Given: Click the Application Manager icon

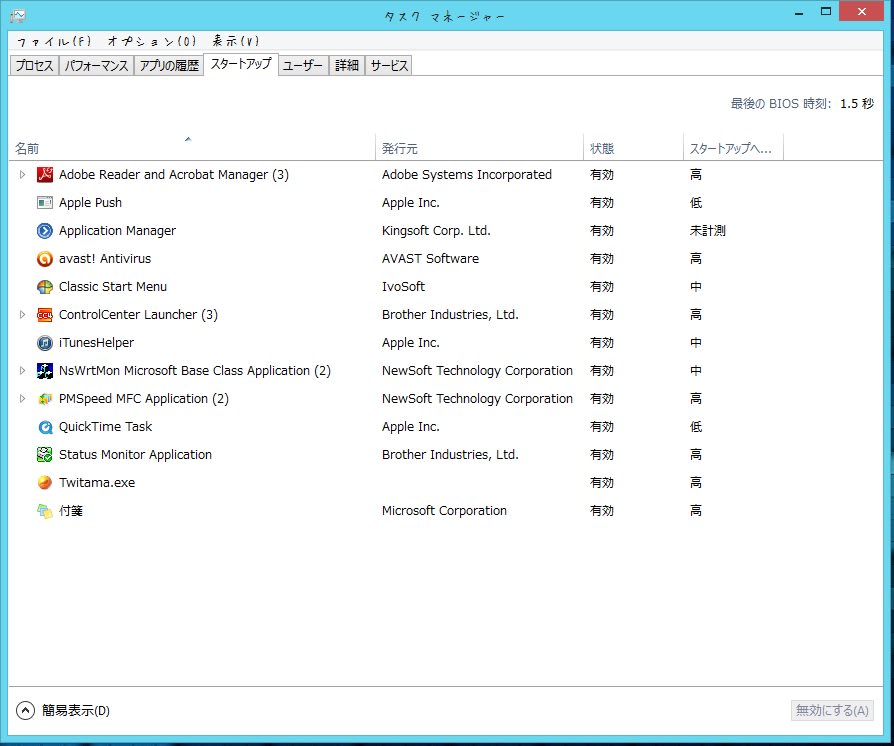Looking at the screenshot, I should (x=44, y=230).
